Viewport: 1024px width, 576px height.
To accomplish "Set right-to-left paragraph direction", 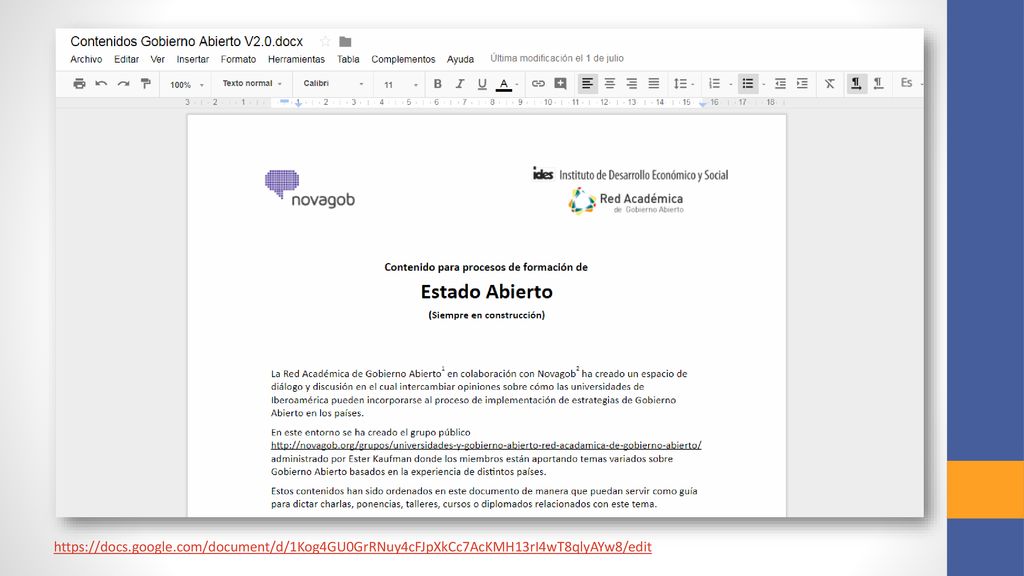I will 878,84.
